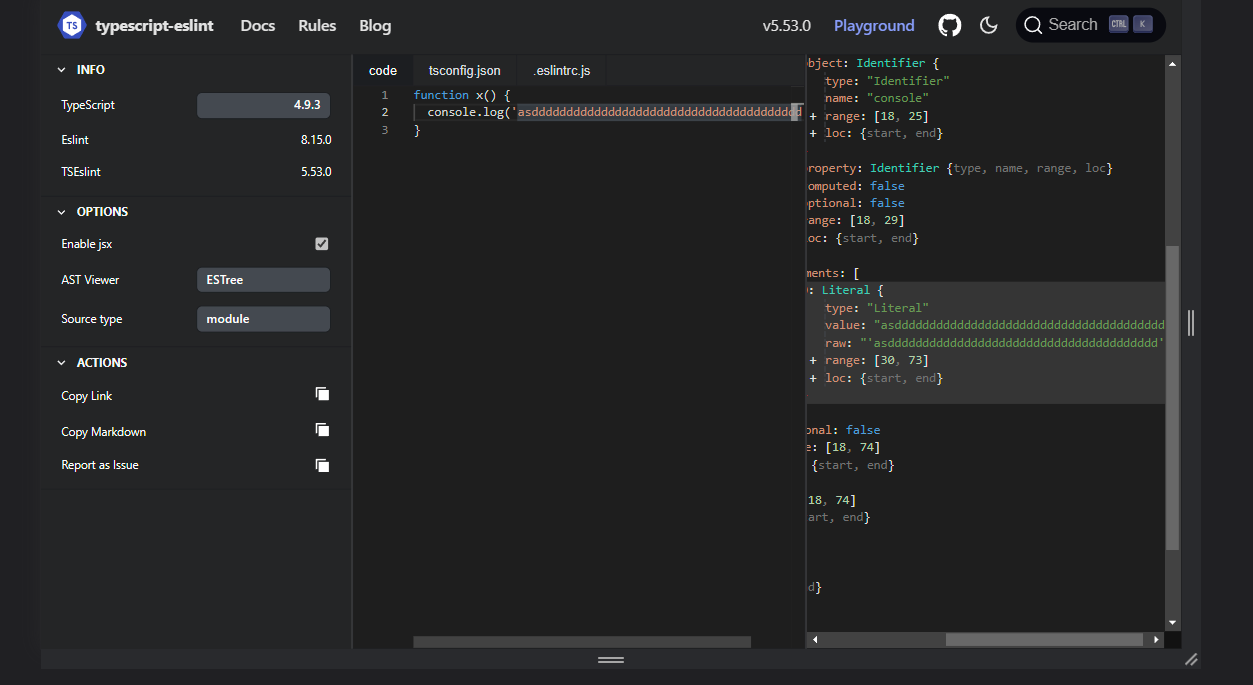Click the console.log string argument
Screen dimensions: 1253x685
coord(656,112)
